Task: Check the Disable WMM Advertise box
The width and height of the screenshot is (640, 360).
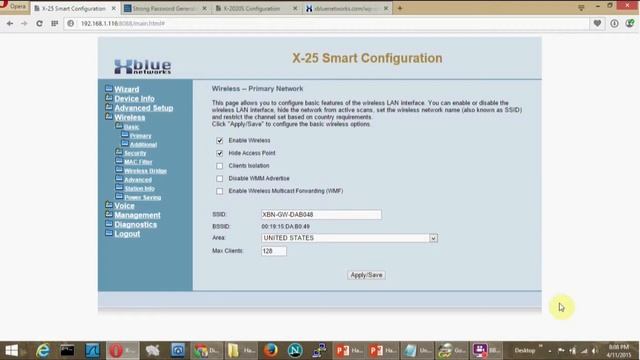Action: coord(220,179)
